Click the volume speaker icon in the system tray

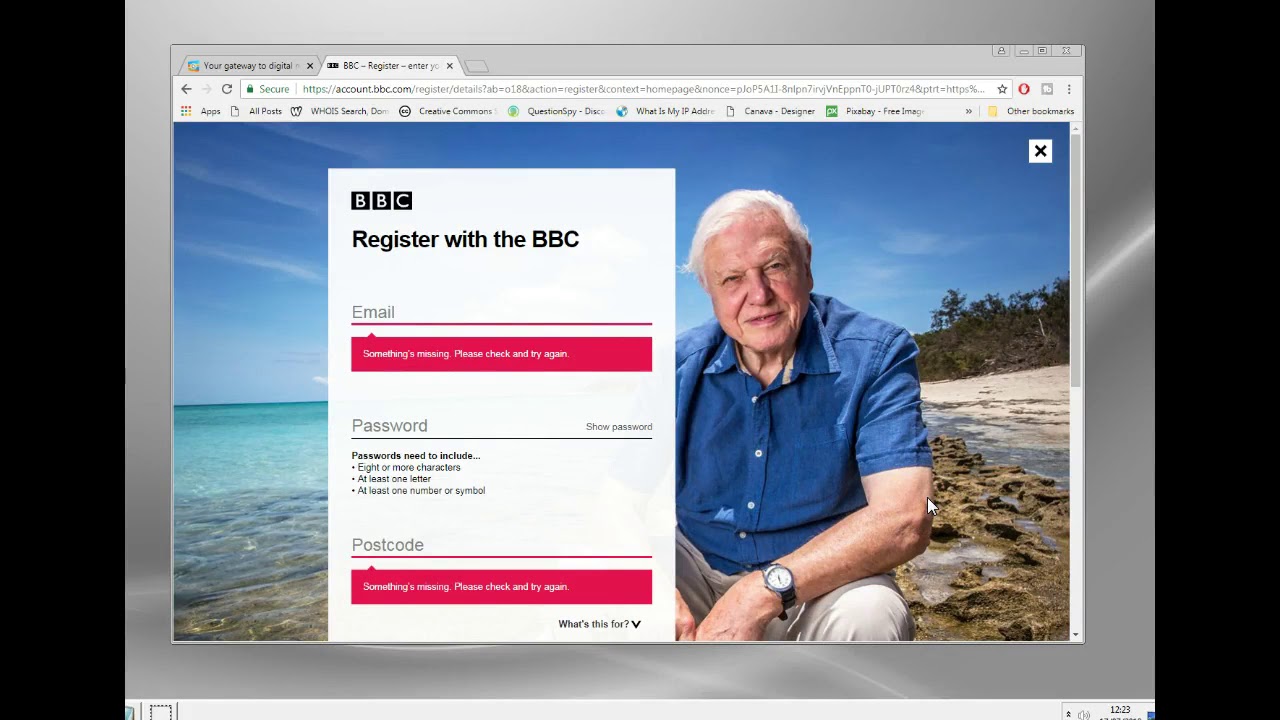(1084, 715)
